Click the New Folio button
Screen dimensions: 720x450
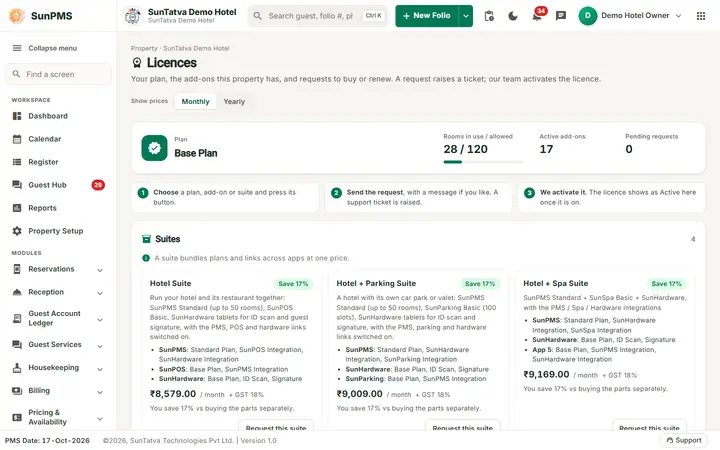coord(427,16)
